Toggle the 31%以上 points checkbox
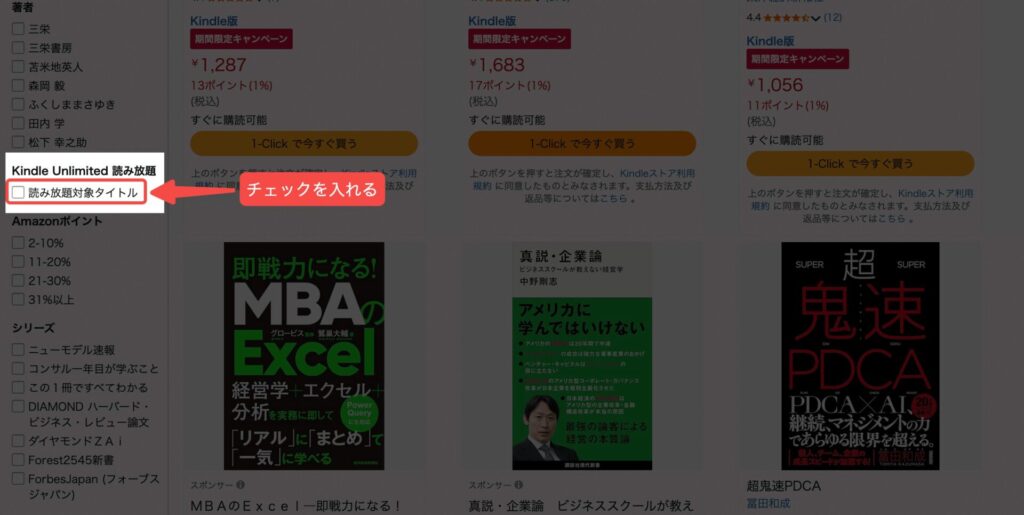This screenshot has width=1024, height=515. click(18, 300)
